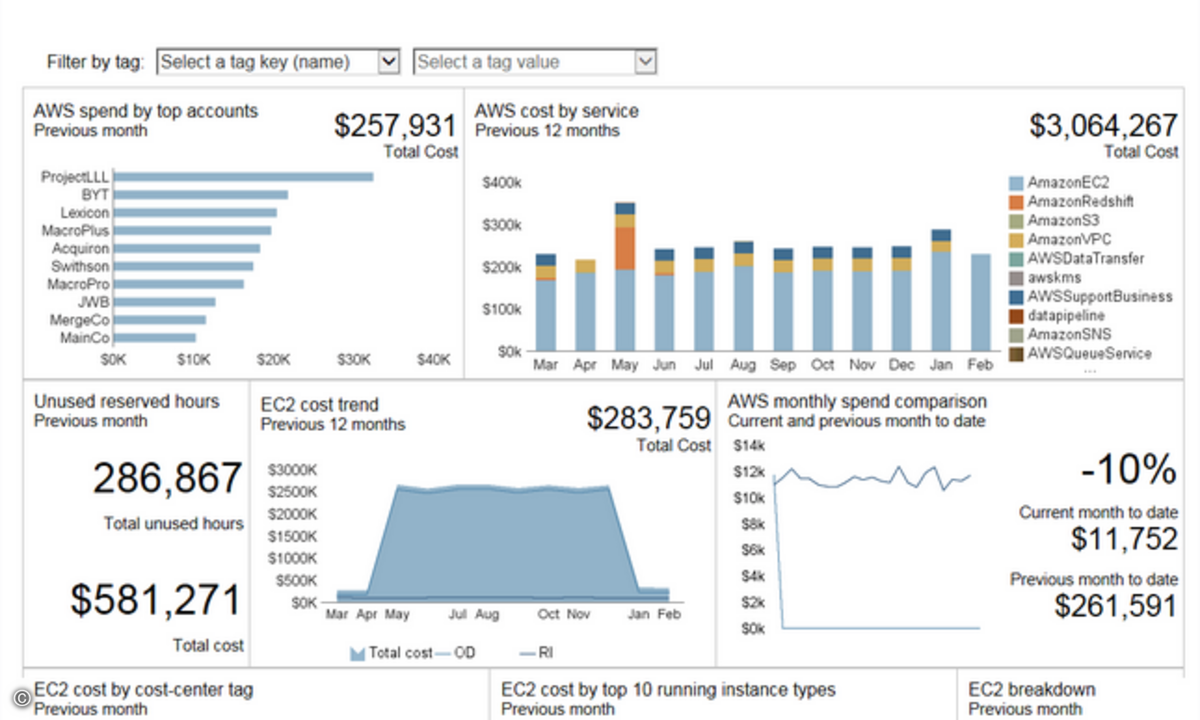Image resolution: width=1200 pixels, height=720 pixels.
Task: Open the 'Select a tag value' dropdown
Action: (x=535, y=62)
